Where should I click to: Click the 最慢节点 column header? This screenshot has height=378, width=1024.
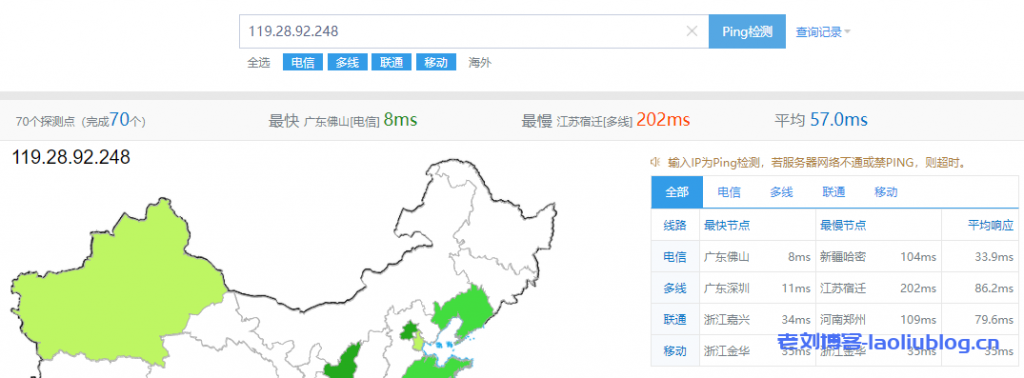(843, 225)
